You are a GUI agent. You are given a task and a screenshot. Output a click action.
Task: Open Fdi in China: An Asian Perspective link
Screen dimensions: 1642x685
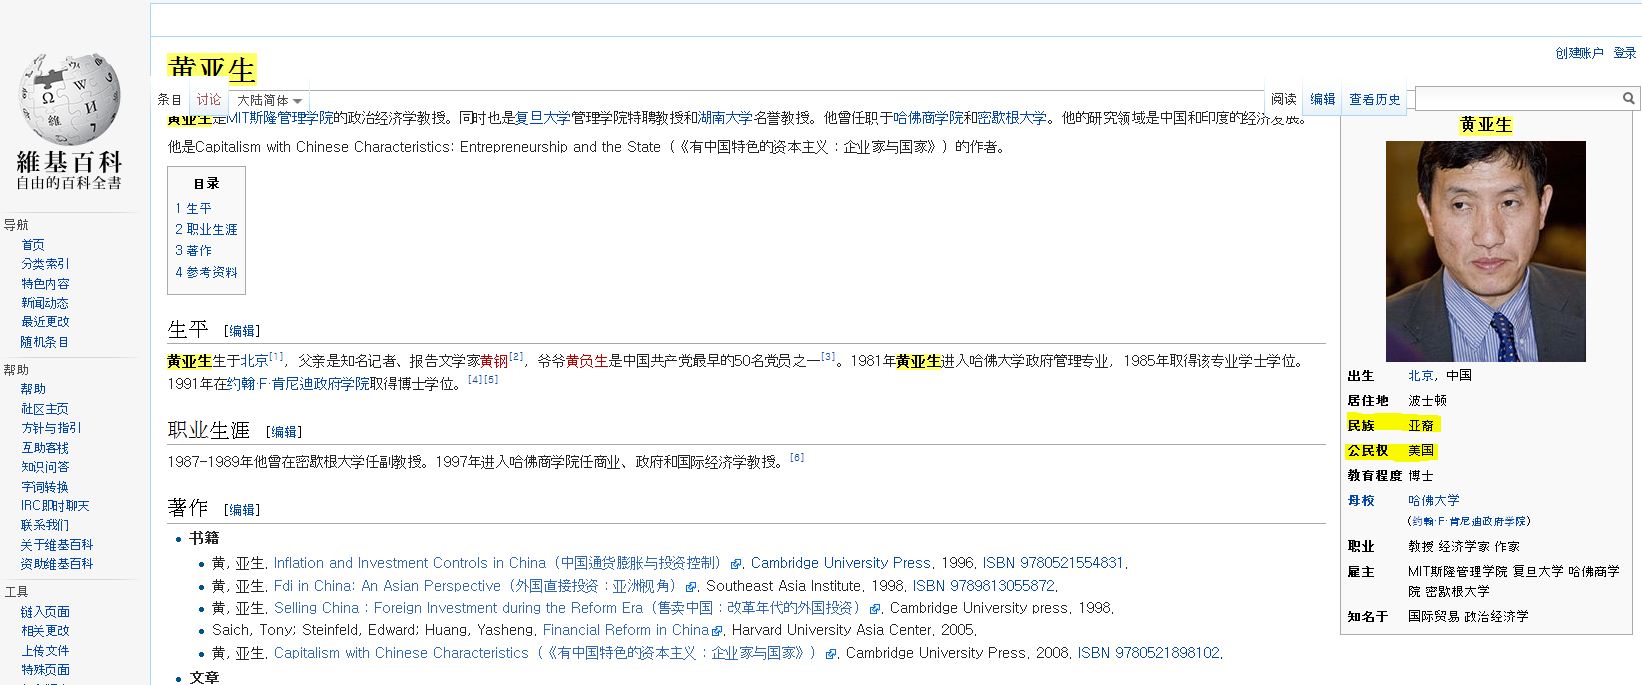pyautogui.click(x=478, y=586)
